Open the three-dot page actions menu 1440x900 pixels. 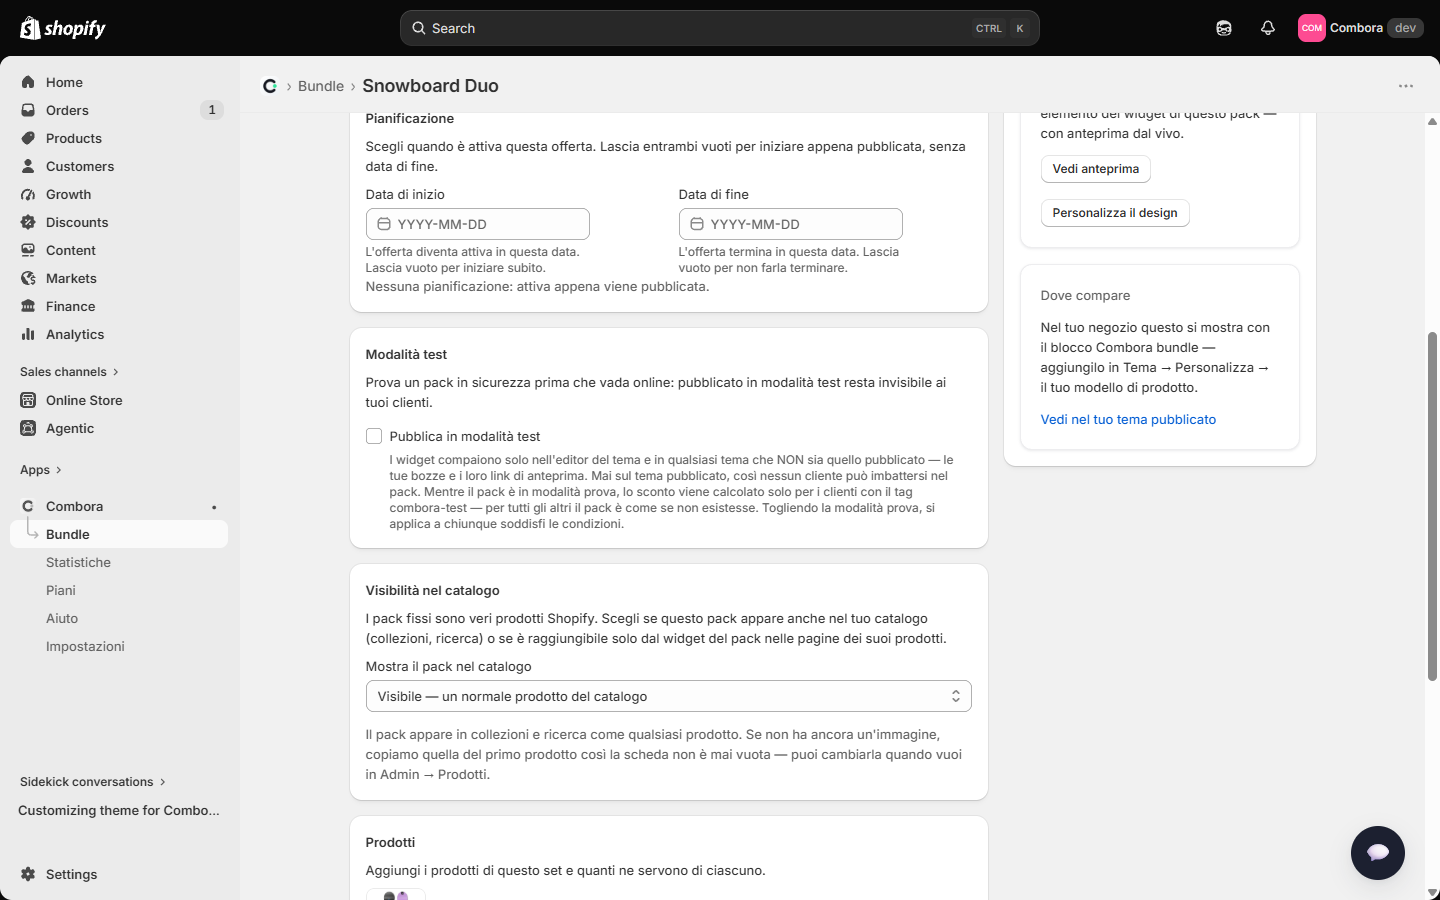pyautogui.click(x=1406, y=86)
